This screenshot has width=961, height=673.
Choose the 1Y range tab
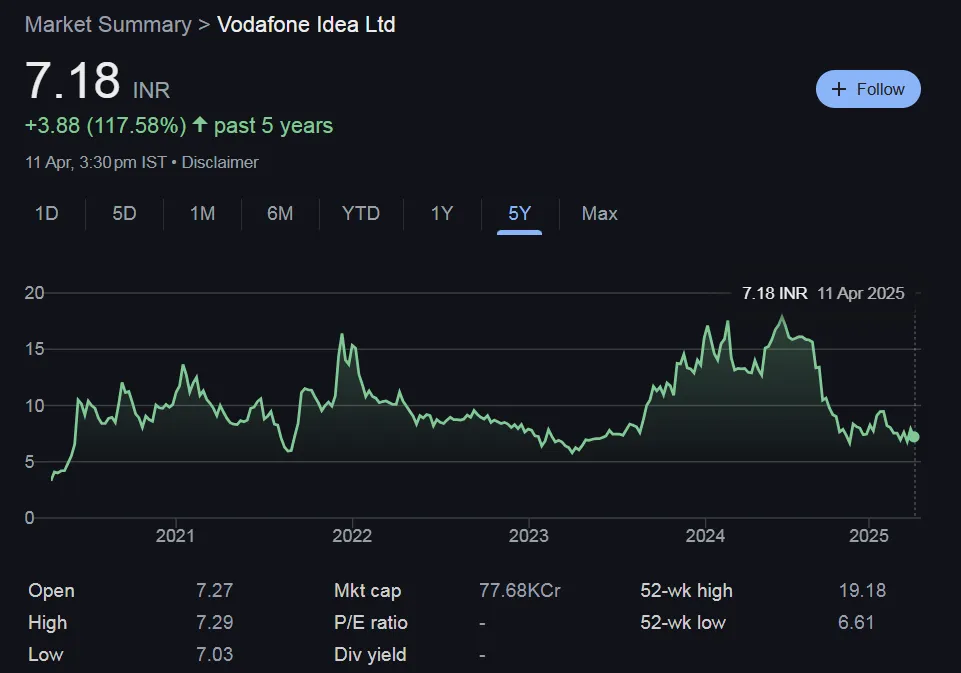442,213
